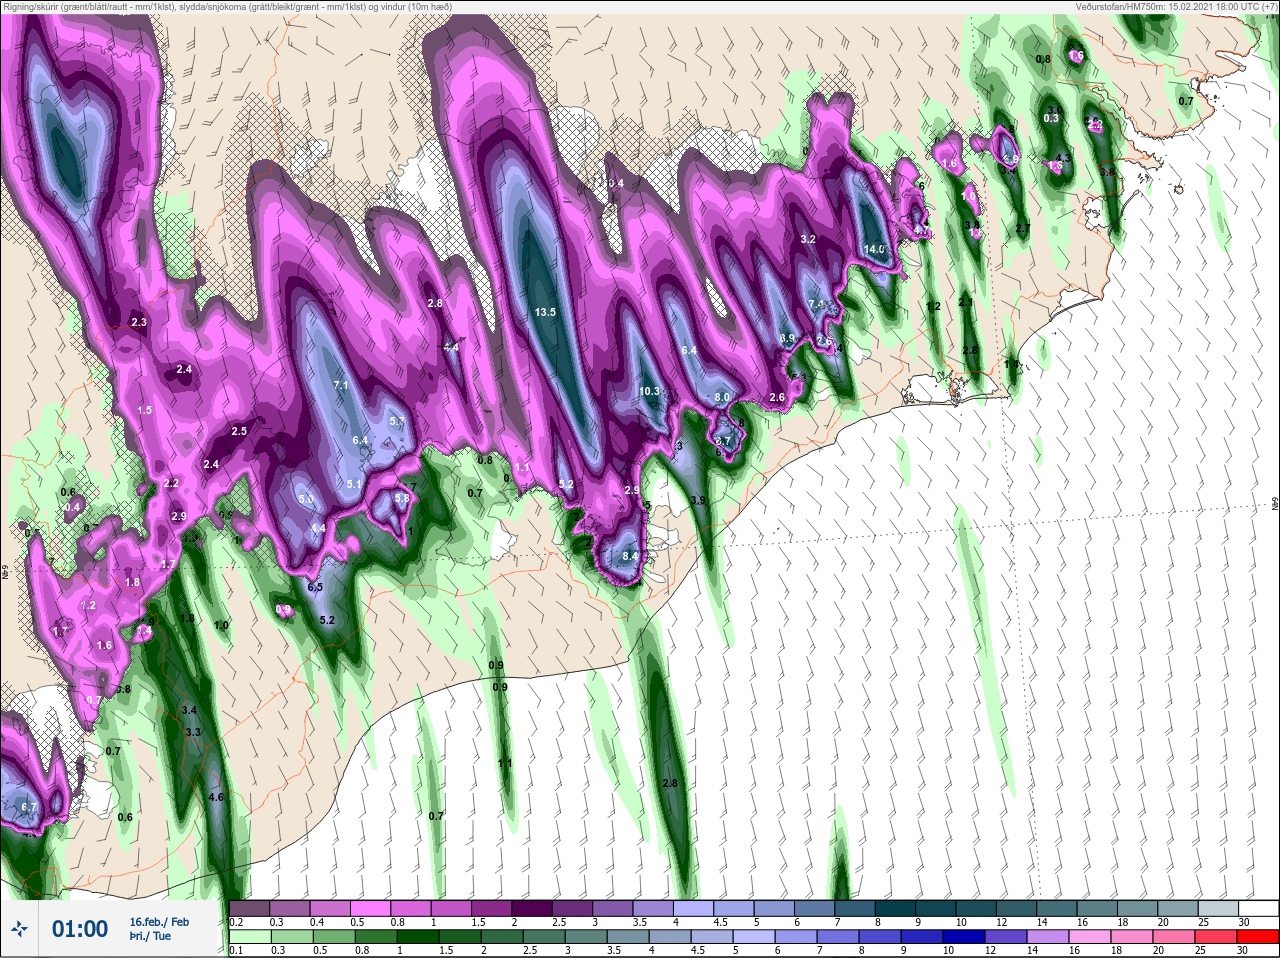Click the 7.4 precipitation value on the map
1280x958 pixels.
pos(816,304)
